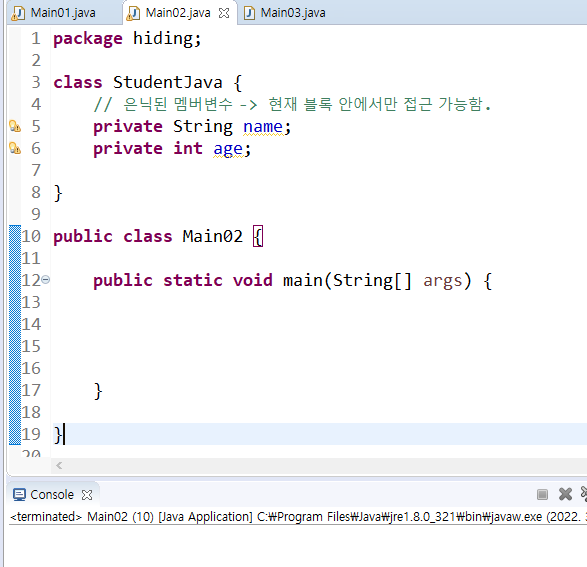Image resolution: width=587 pixels, height=567 pixels.
Task: Click the Main02 class name on line 10
Action: pos(213,237)
